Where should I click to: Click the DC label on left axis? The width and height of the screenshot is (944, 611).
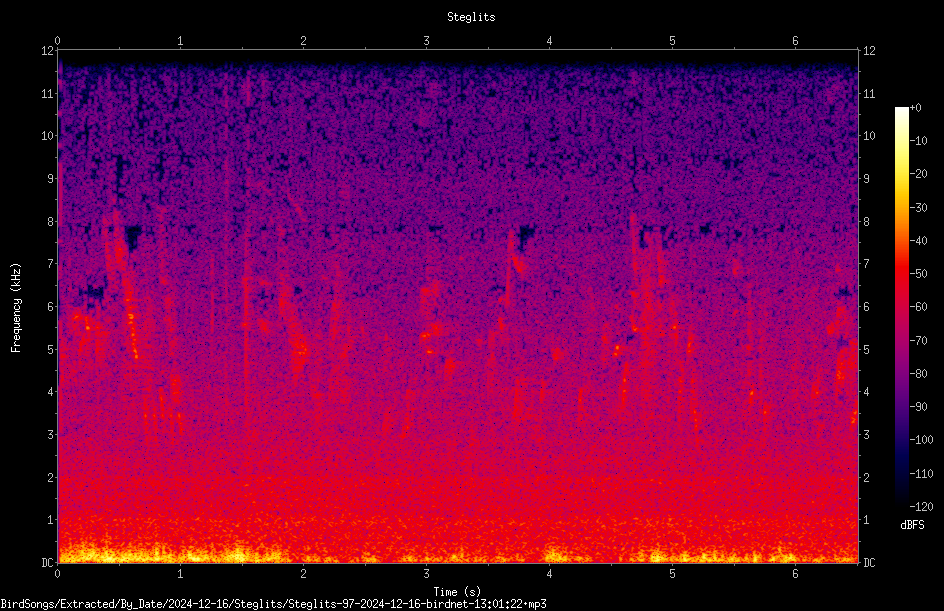[48, 562]
